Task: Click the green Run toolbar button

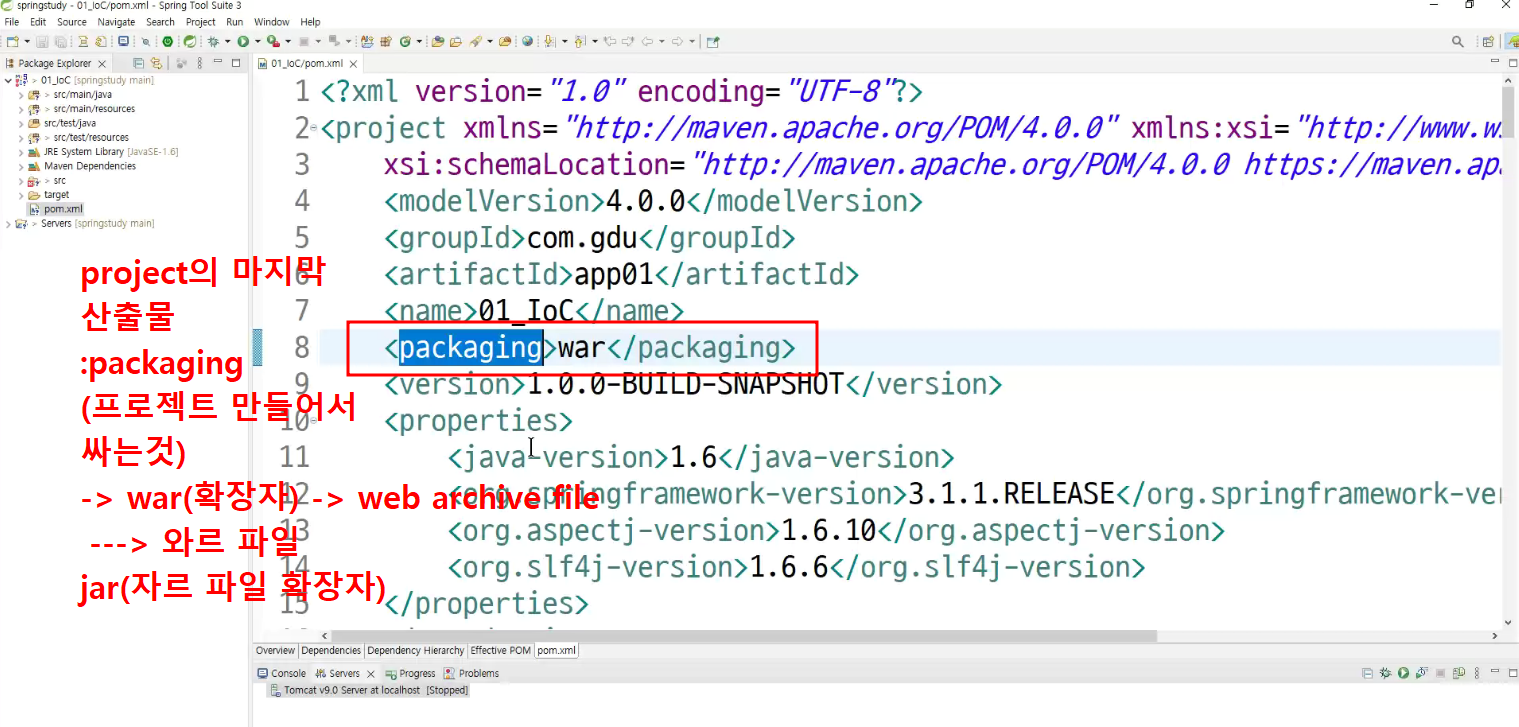Action: tap(243, 42)
